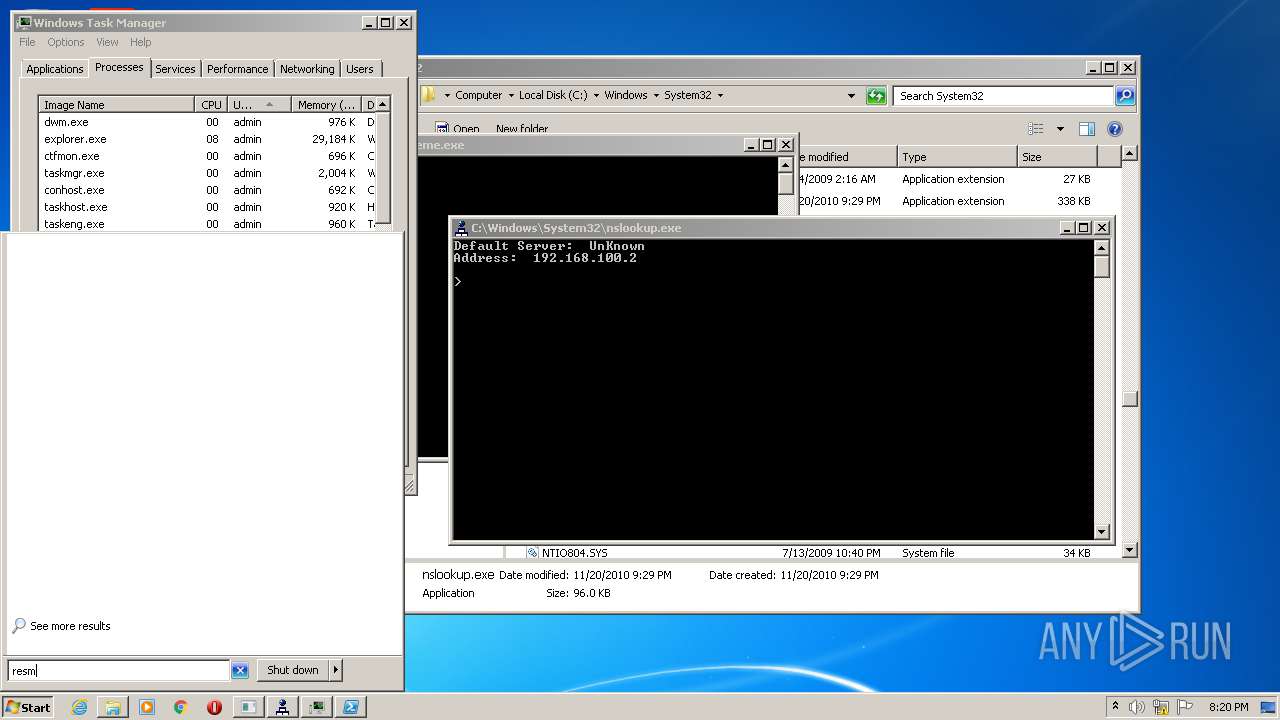This screenshot has height=720, width=1280.
Task: Click the Shut down button
Action: [x=293, y=670]
